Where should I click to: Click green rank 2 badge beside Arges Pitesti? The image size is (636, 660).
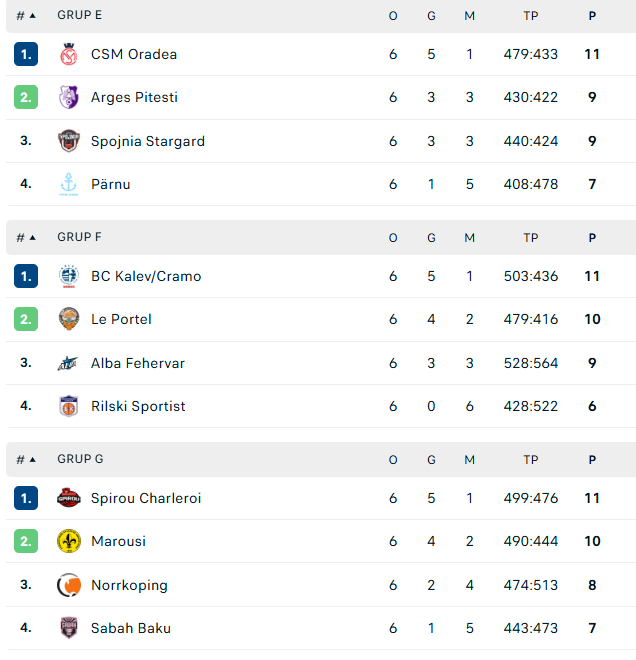(26, 97)
